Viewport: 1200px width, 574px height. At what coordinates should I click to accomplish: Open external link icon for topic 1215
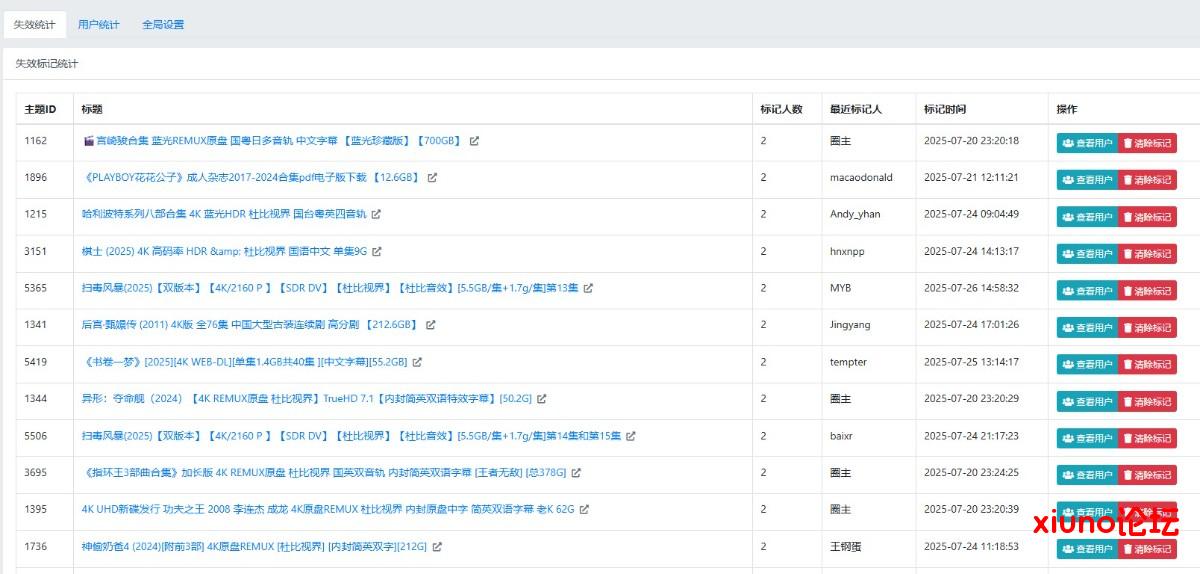point(376,215)
